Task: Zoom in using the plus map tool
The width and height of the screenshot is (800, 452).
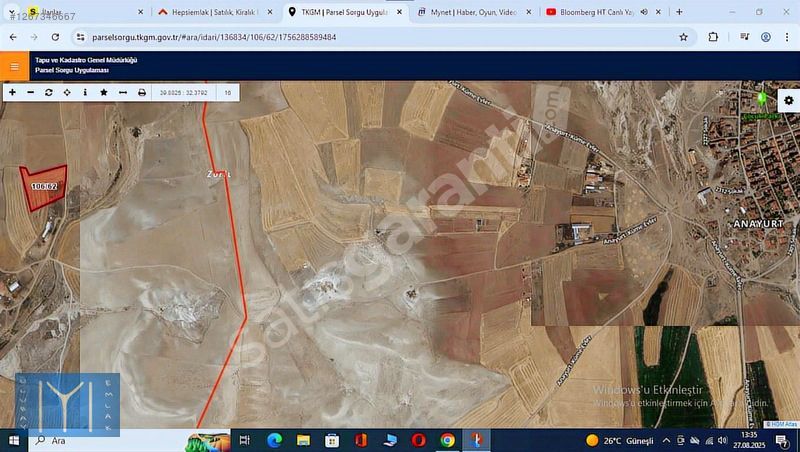Action: pyautogui.click(x=12, y=92)
